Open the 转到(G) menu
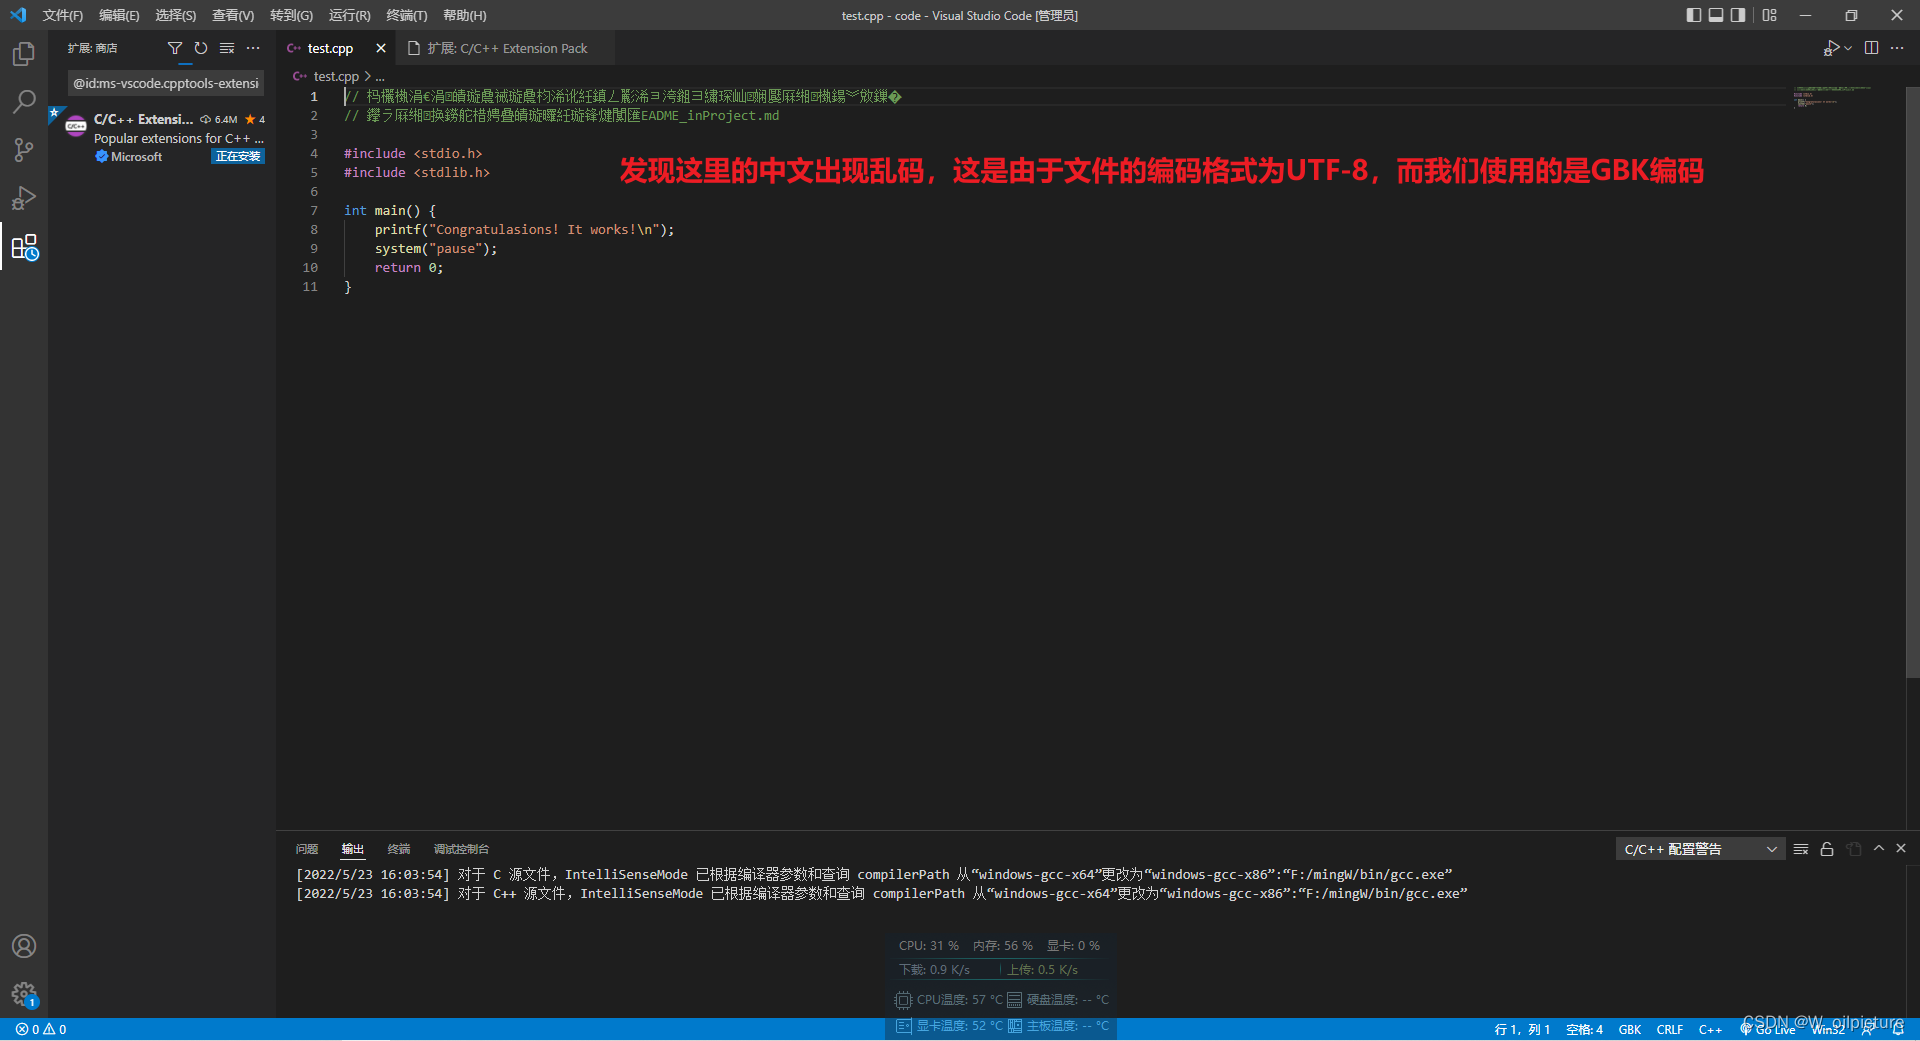The height and width of the screenshot is (1041, 1920). pos(291,15)
